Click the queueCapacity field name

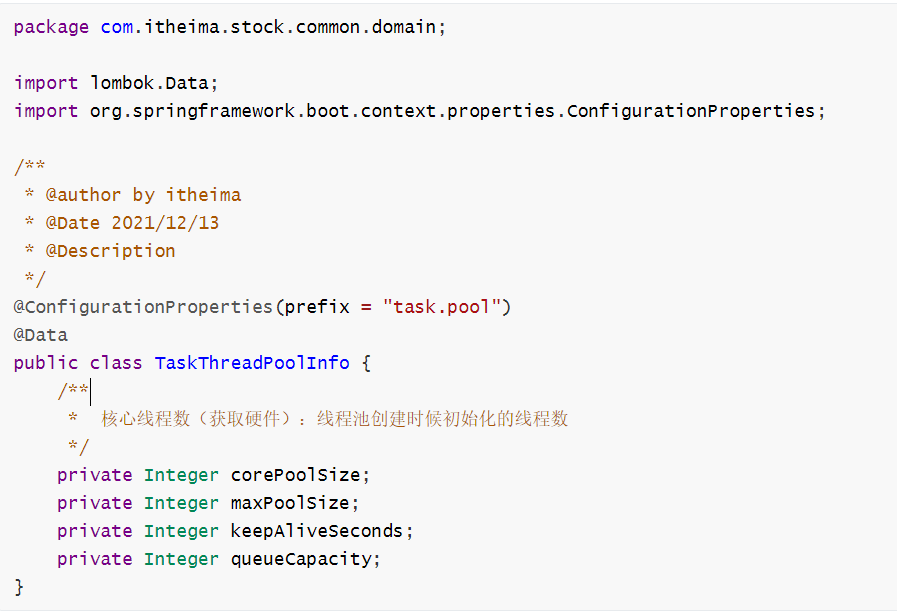[301, 559]
